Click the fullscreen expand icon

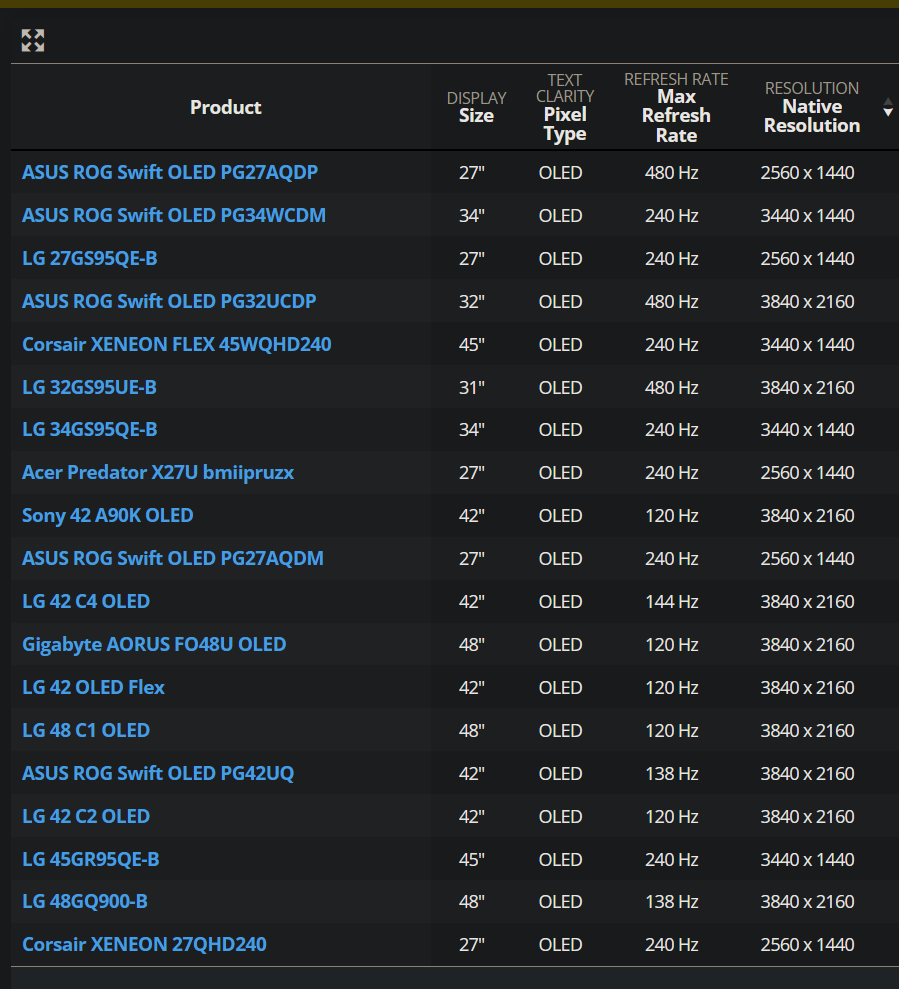tap(32, 40)
